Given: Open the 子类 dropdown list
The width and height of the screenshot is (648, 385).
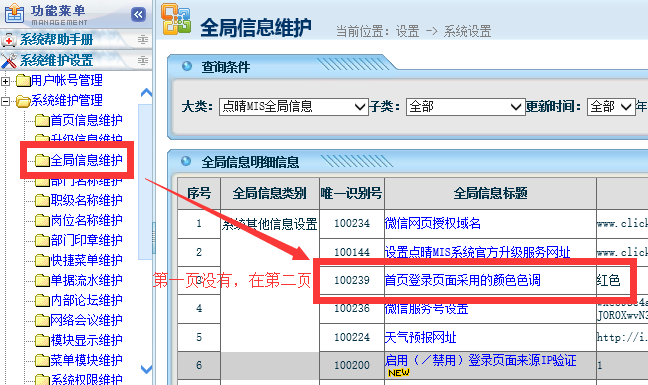Looking at the screenshot, I should pyautogui.click(x=465, y=107).
